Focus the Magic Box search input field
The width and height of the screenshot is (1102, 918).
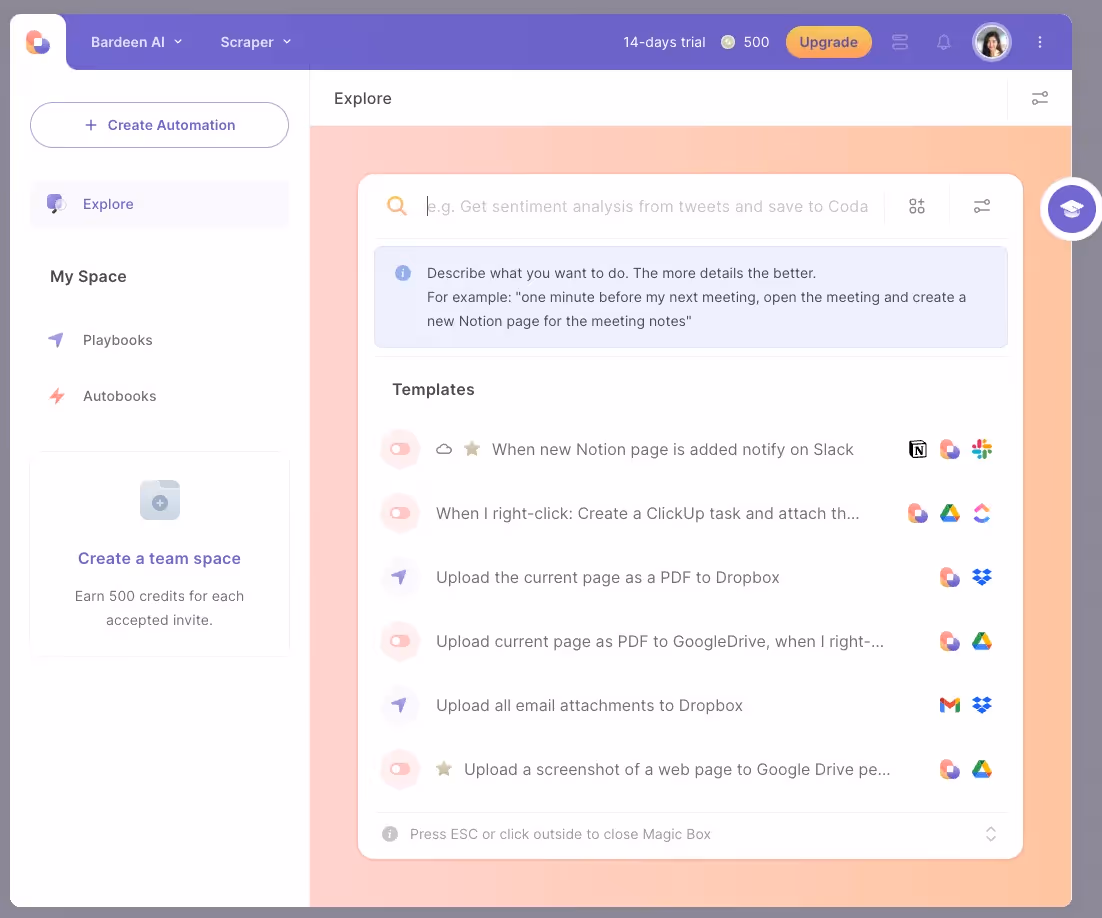[x=647, y=206]
